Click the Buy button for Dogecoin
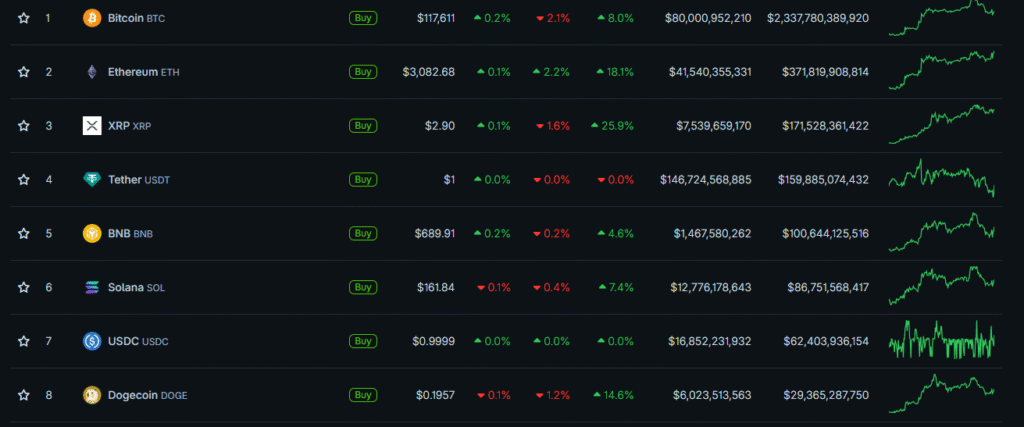Image resolution: width=1024 pixels, height=427 pixels. 363,395
